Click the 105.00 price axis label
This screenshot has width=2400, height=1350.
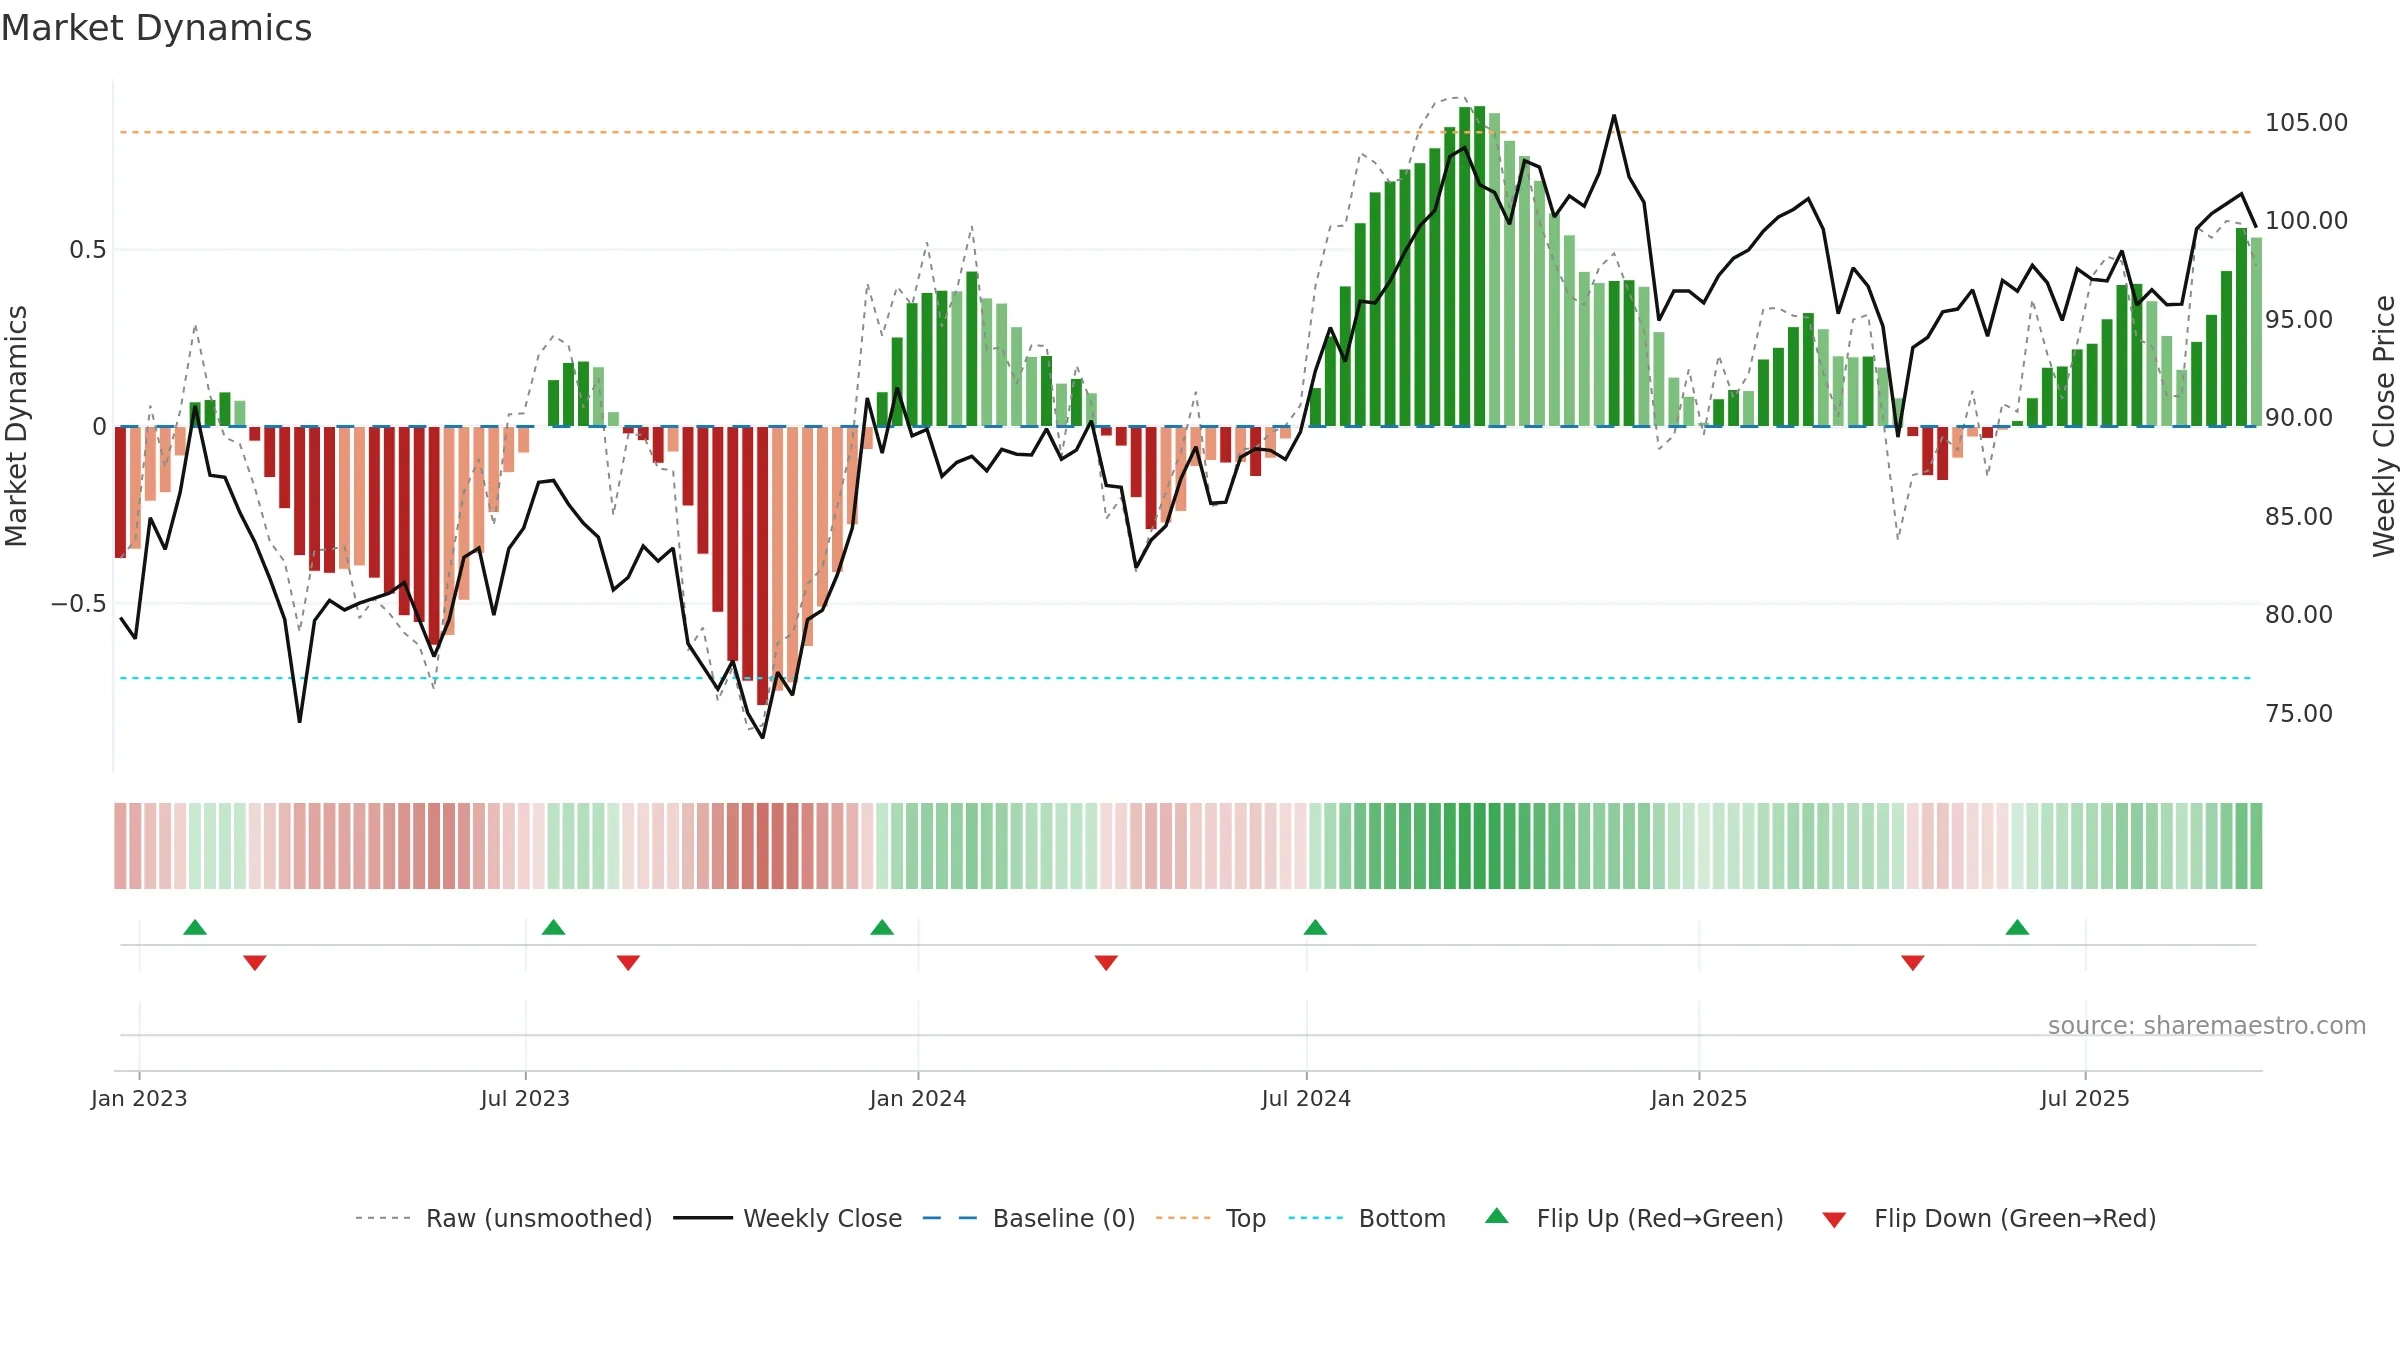(2306, 122)
